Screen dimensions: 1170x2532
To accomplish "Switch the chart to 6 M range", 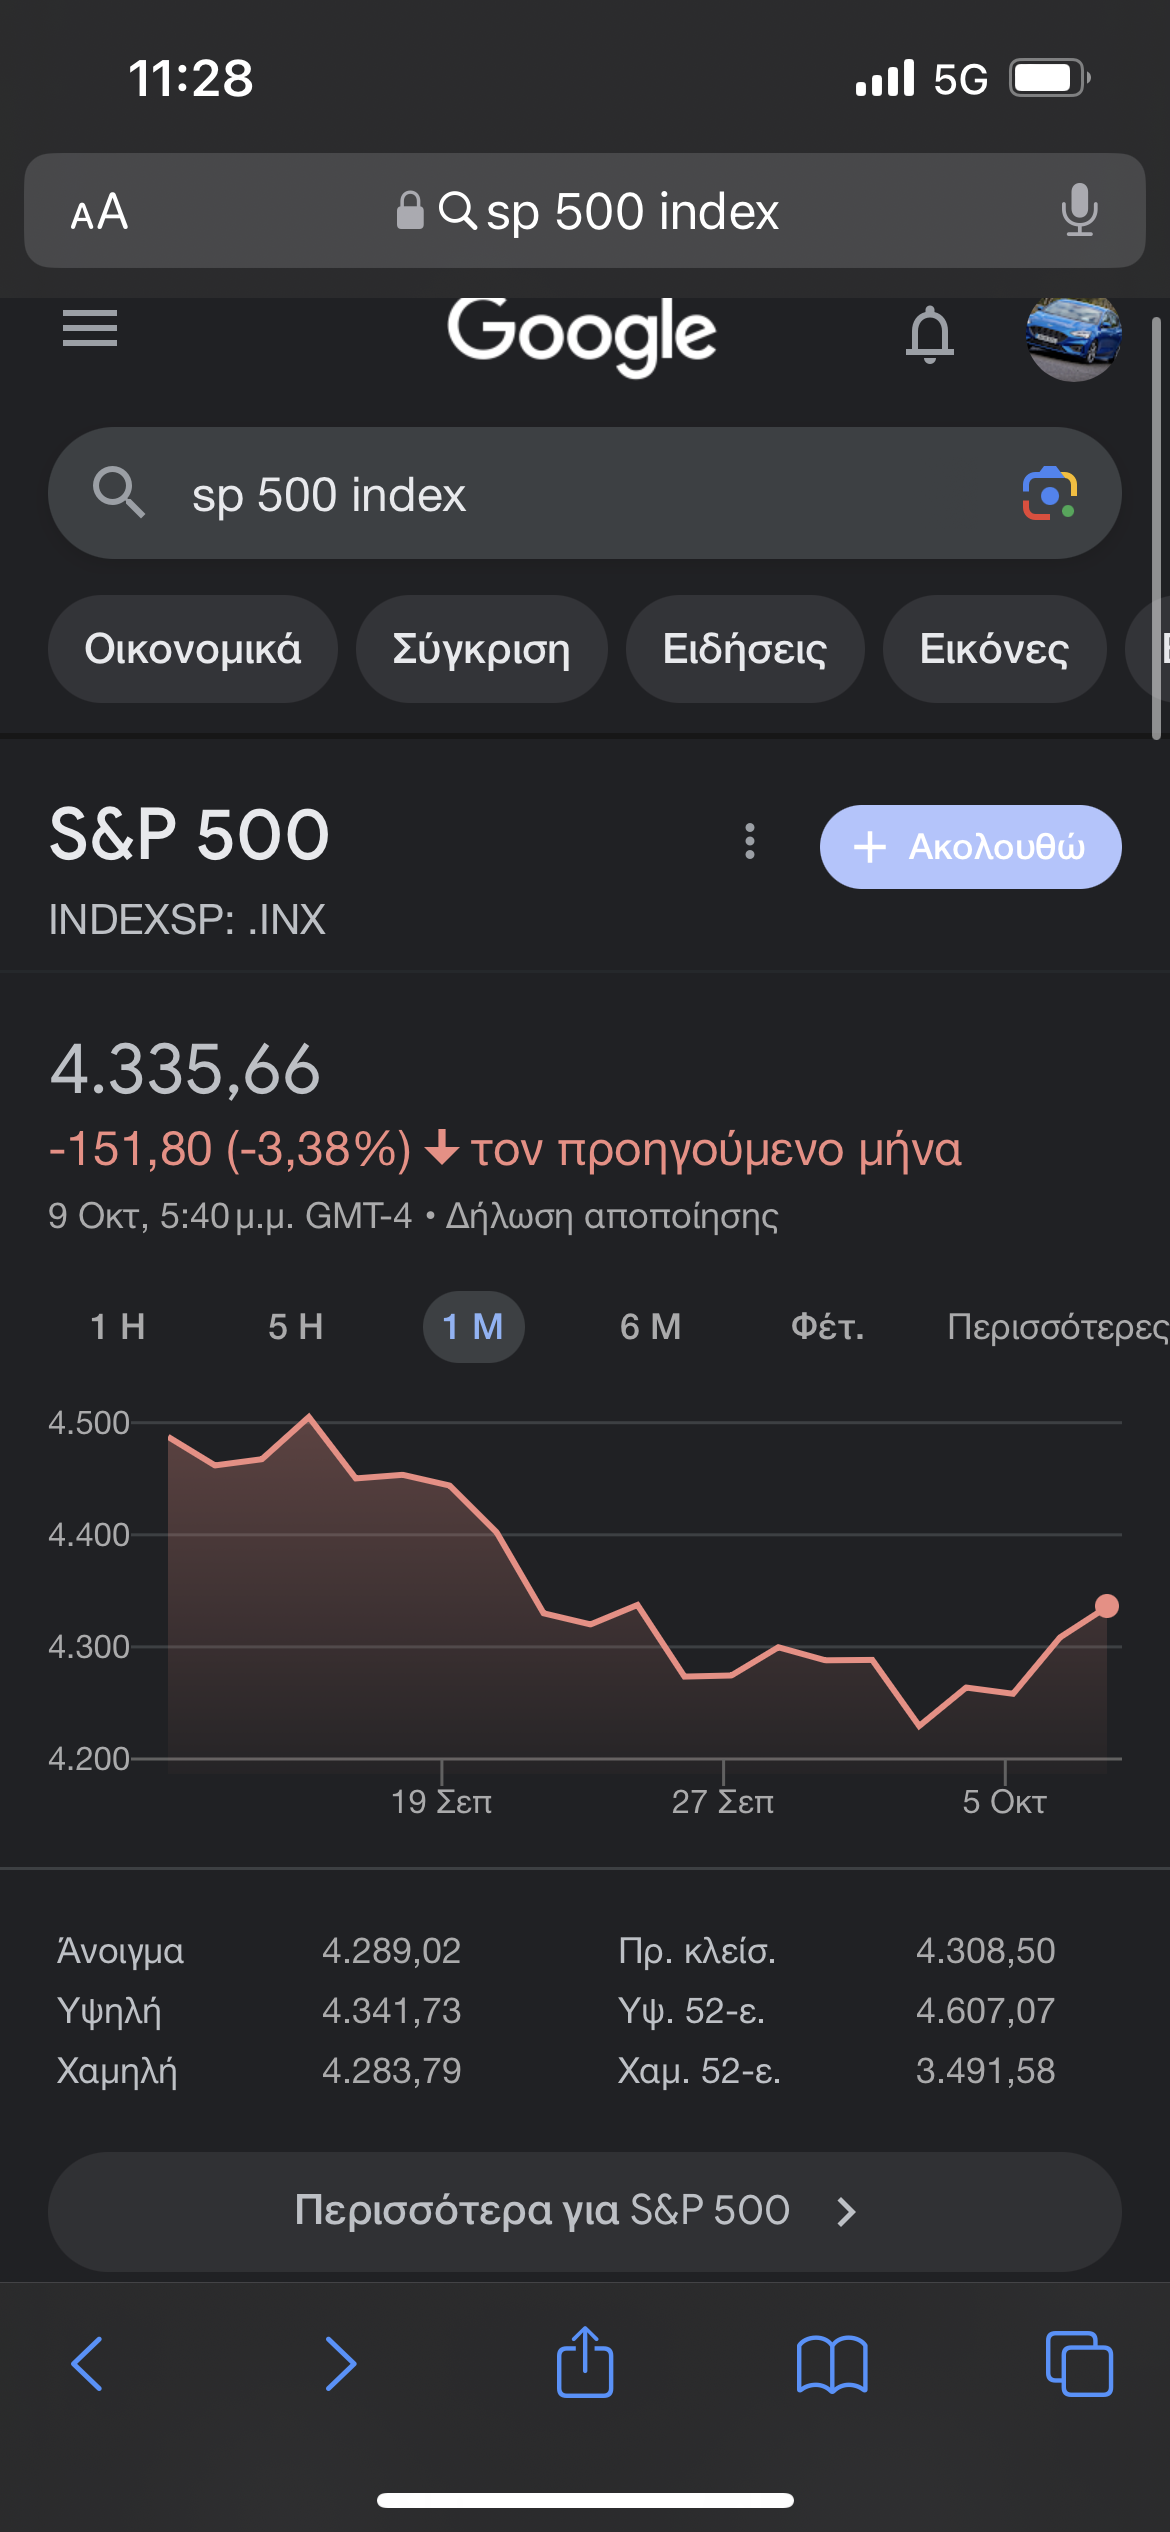I will 651,1327.
